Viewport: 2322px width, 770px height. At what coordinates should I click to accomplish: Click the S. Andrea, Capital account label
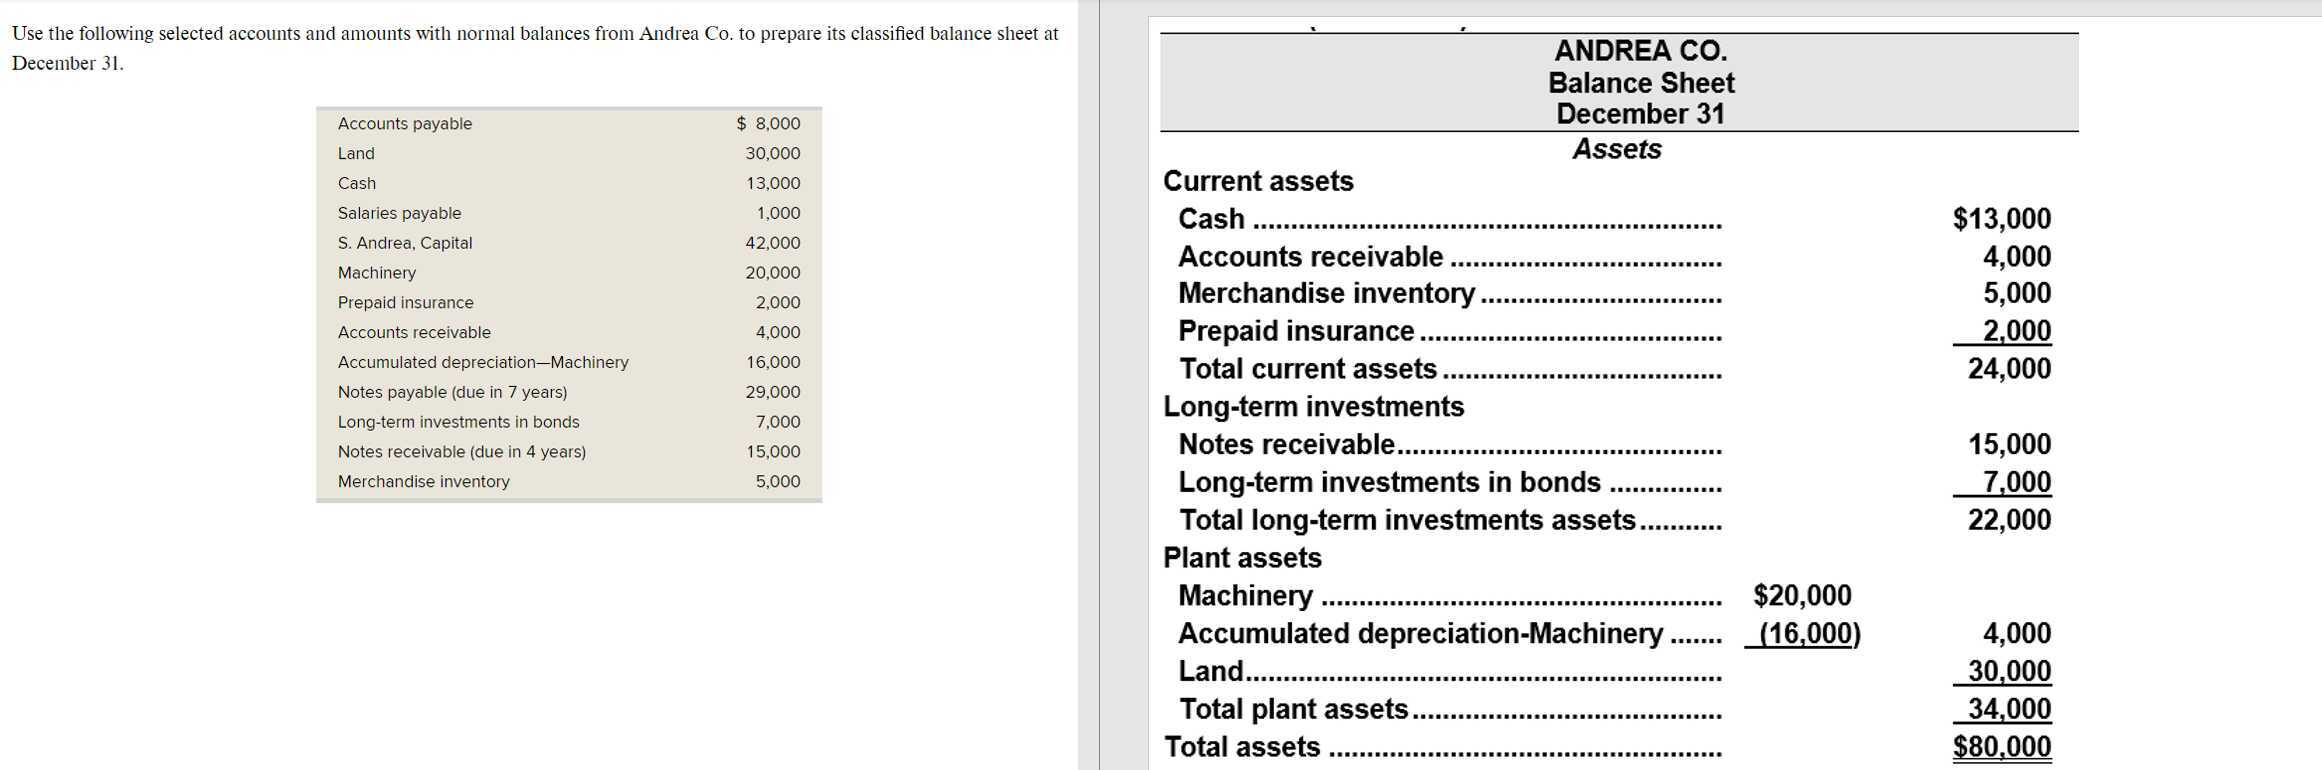click(405, 243)
